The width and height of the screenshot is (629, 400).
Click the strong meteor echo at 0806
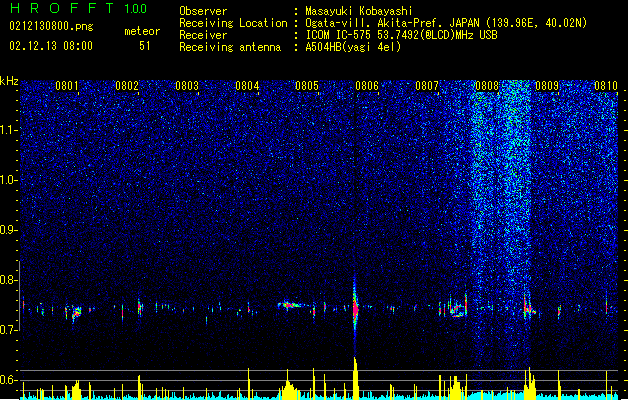pyautogui.click(x=355, y=308)
